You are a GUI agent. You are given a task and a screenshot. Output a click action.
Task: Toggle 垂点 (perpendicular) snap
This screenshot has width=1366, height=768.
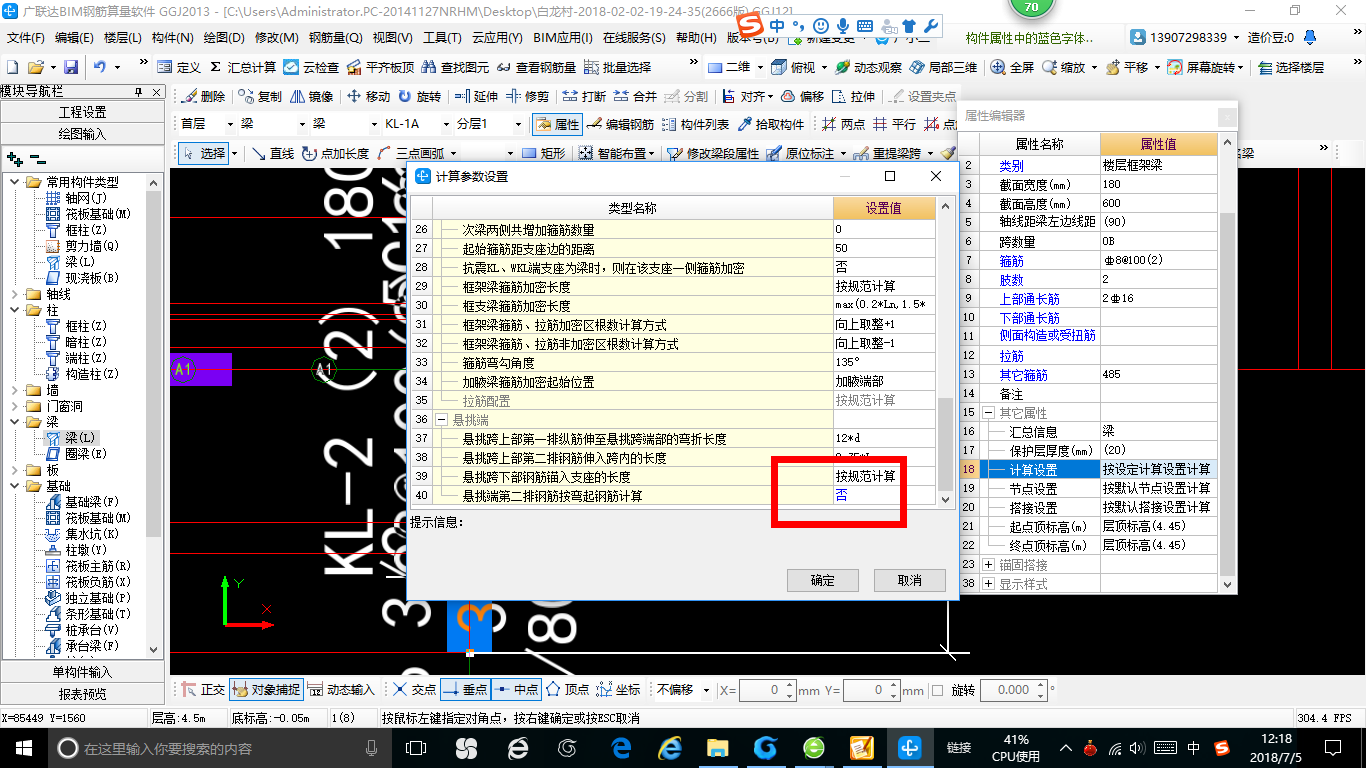pyautogui.click(x=464, y=690)
